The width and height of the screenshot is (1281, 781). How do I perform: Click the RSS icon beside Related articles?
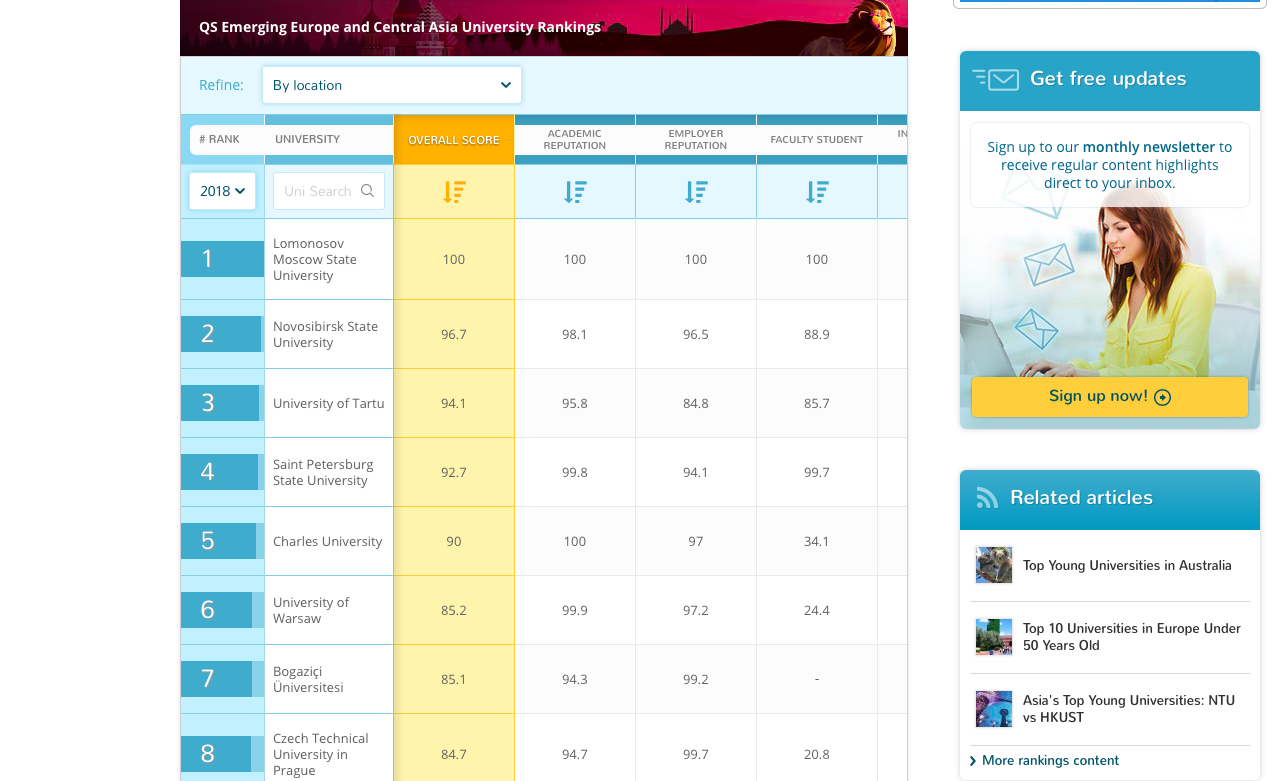click(987, 498)
